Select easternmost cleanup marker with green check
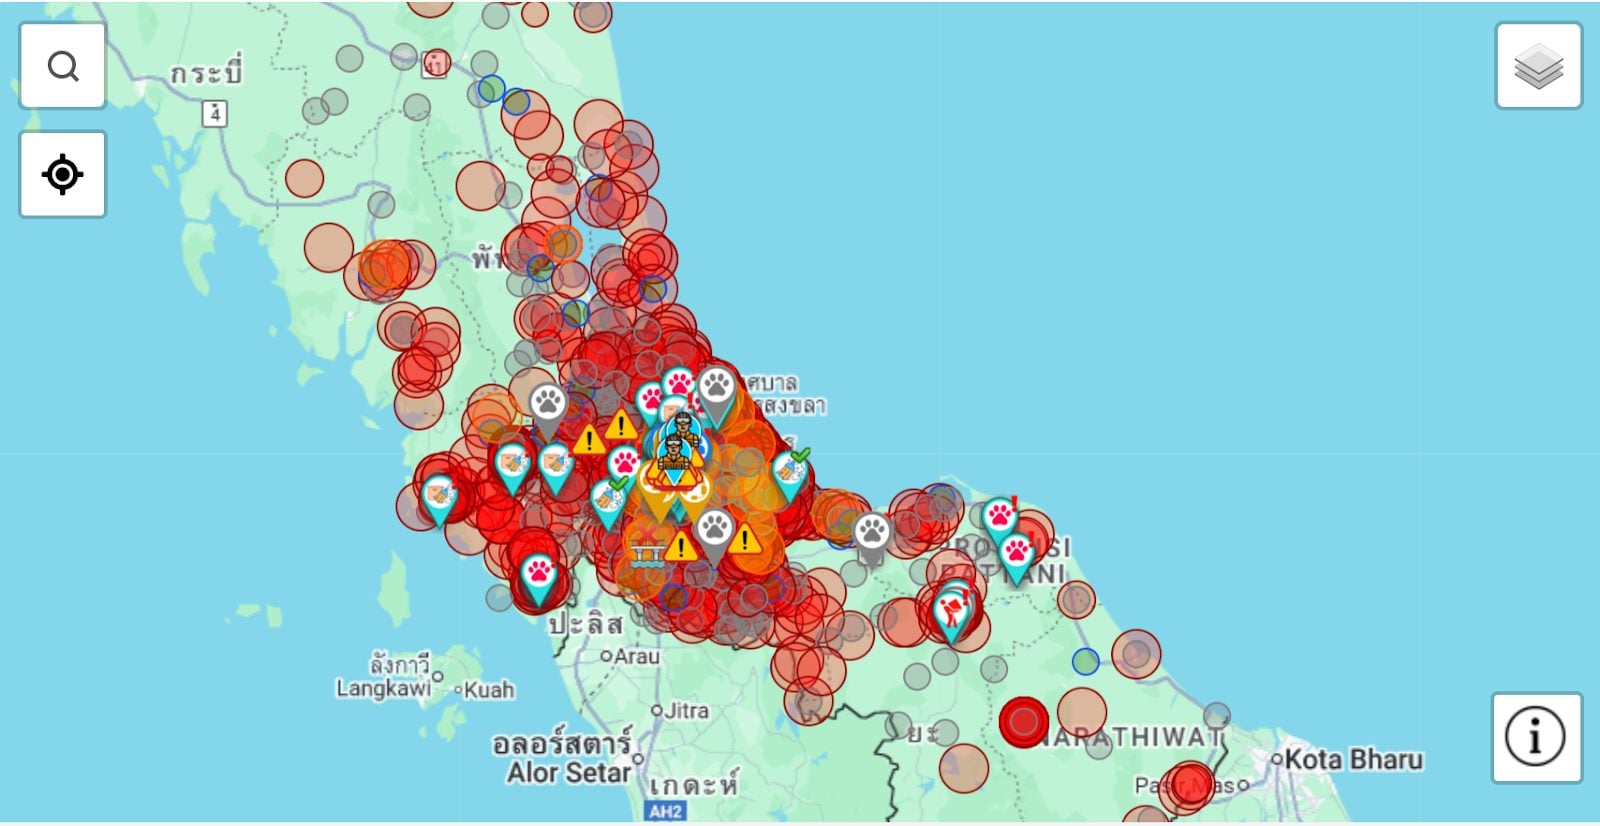Viewport: 1600px width, 826px height. (789, 471)
